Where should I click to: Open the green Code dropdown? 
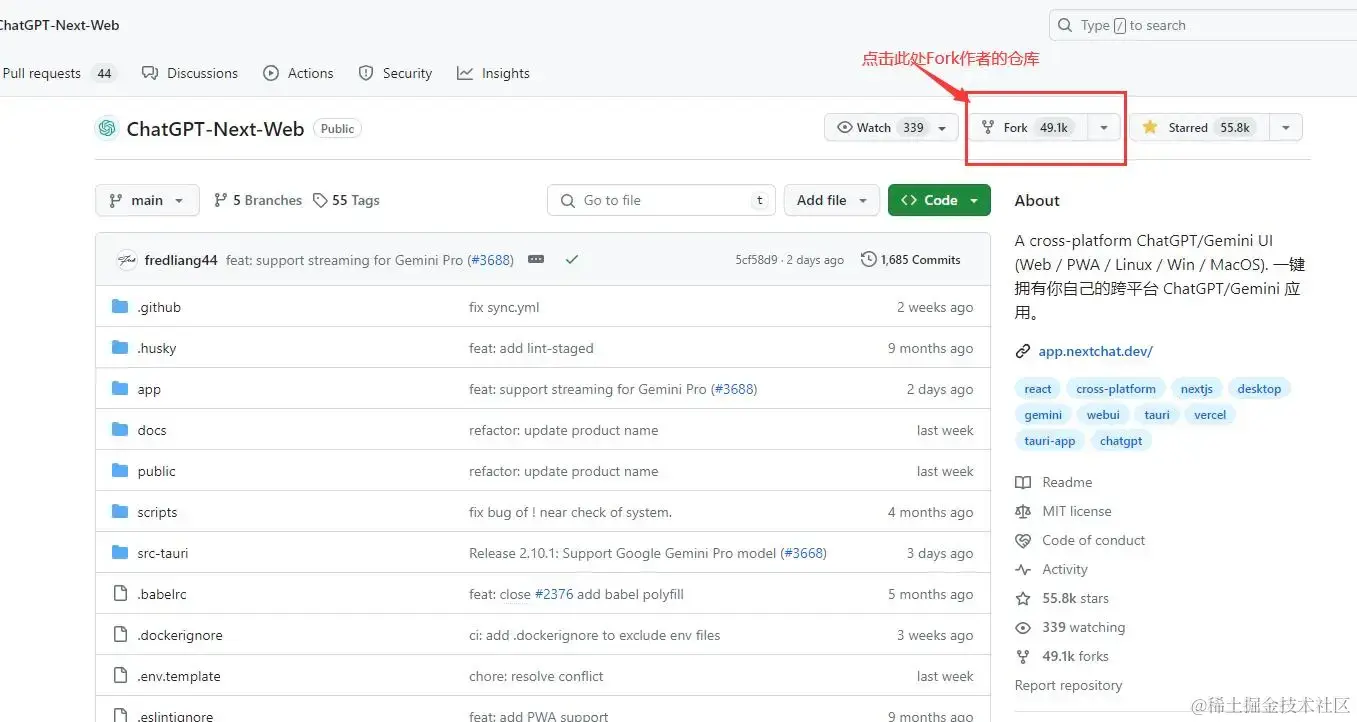(939, 200)
